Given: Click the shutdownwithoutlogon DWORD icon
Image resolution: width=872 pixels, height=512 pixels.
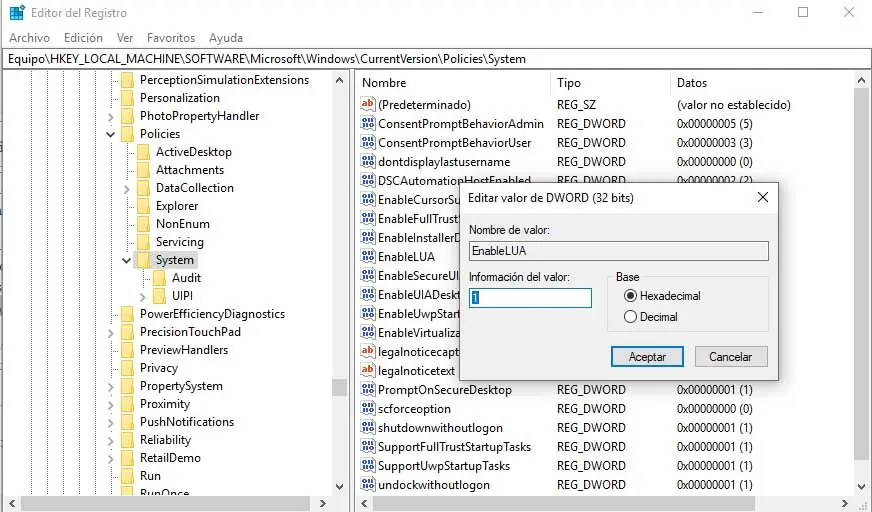Looking at the screenshot, I should point(368,426).
